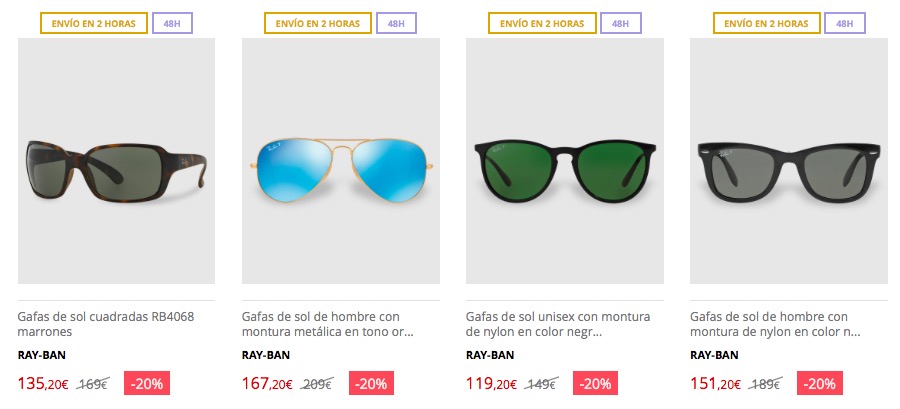Click the 151,20€ price of the fourth product
Viewport: 900px width, 409px height.
pyautogui.click(x=715, y=383)
